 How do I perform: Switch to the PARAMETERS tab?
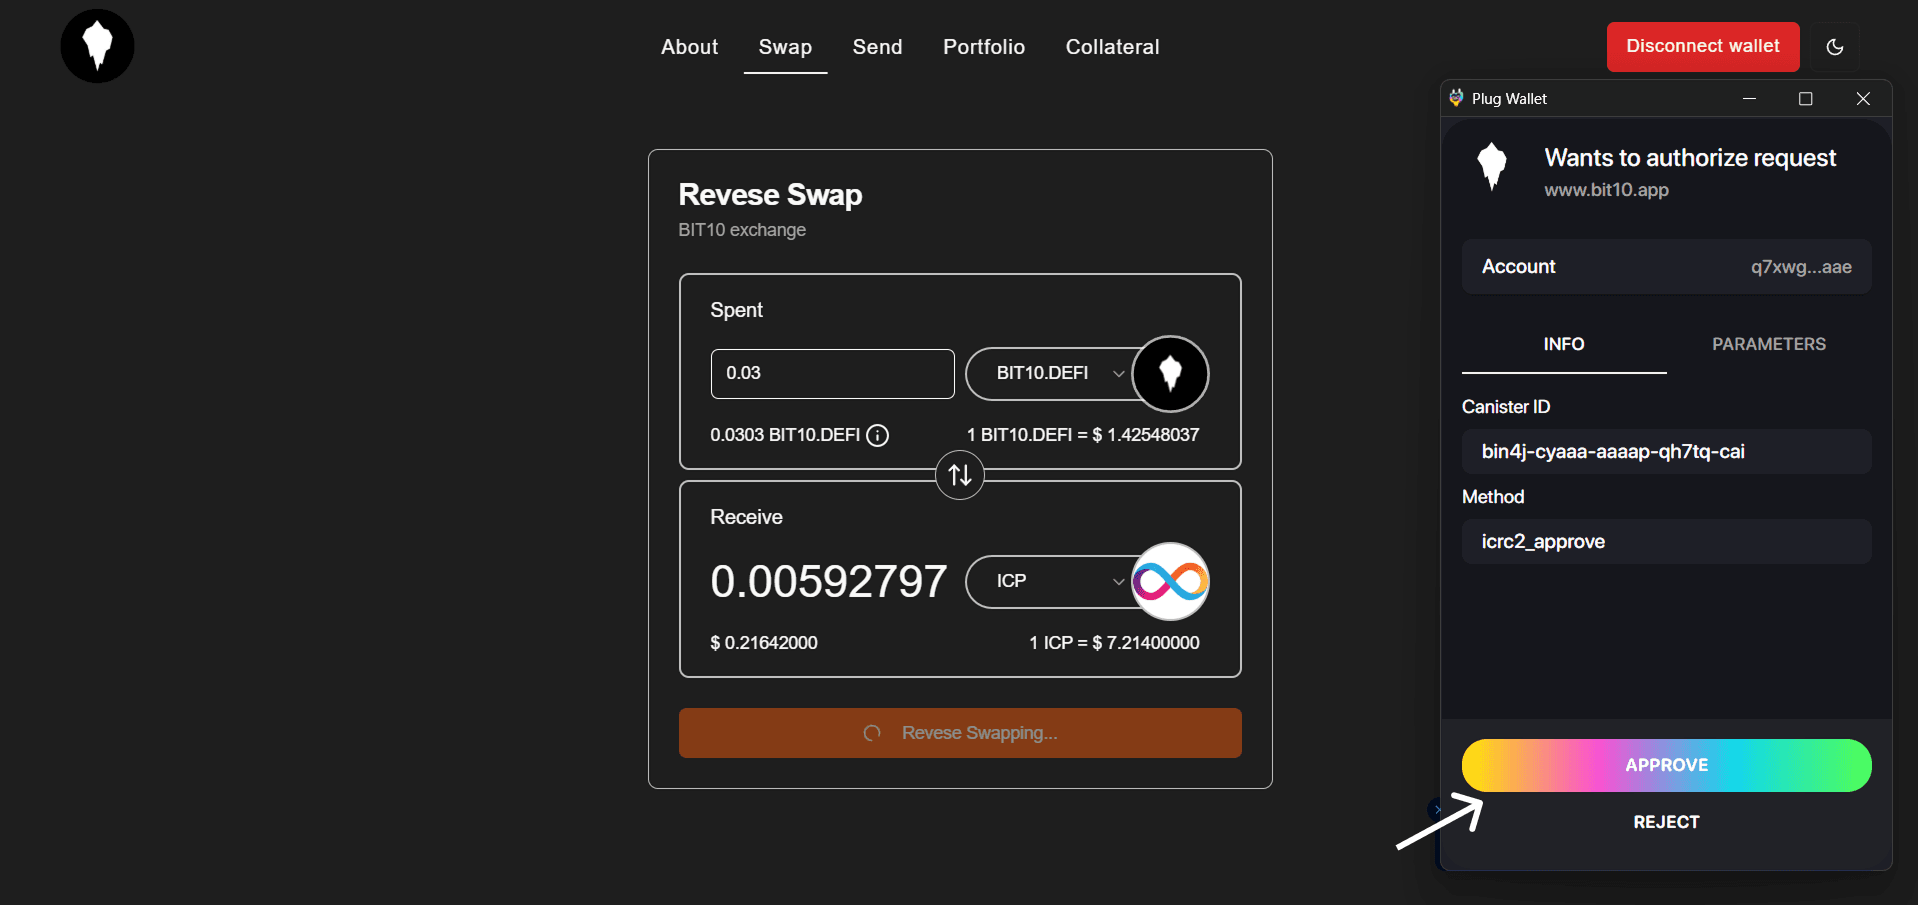click(x=1769, y=344)
